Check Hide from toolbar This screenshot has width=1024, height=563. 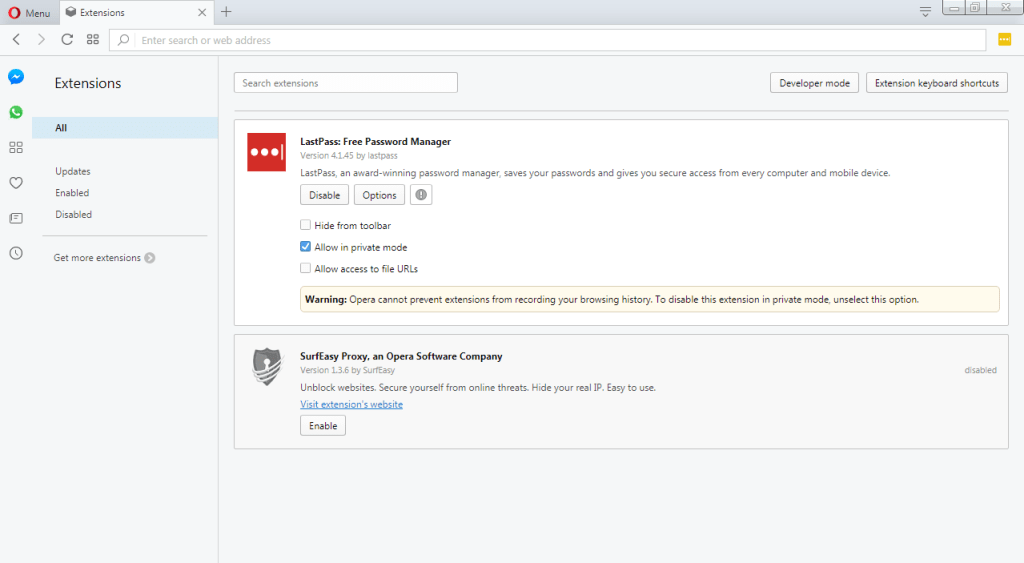[x=306, y=225]
